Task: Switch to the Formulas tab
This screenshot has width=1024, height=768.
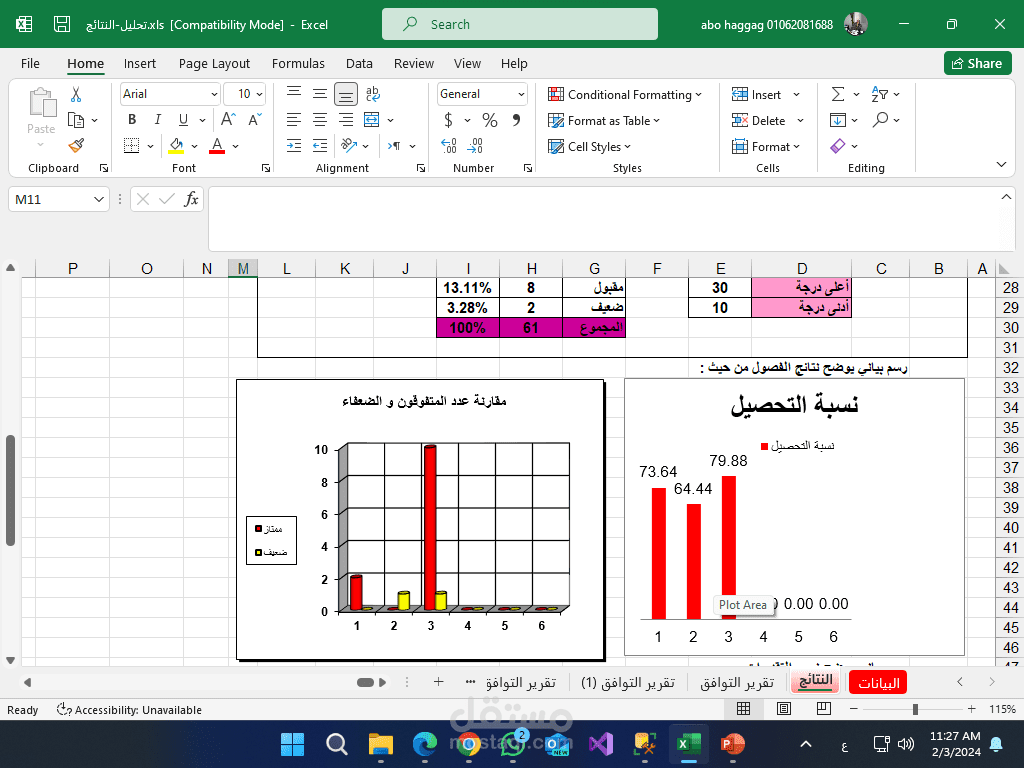Action: pos(298,63)
